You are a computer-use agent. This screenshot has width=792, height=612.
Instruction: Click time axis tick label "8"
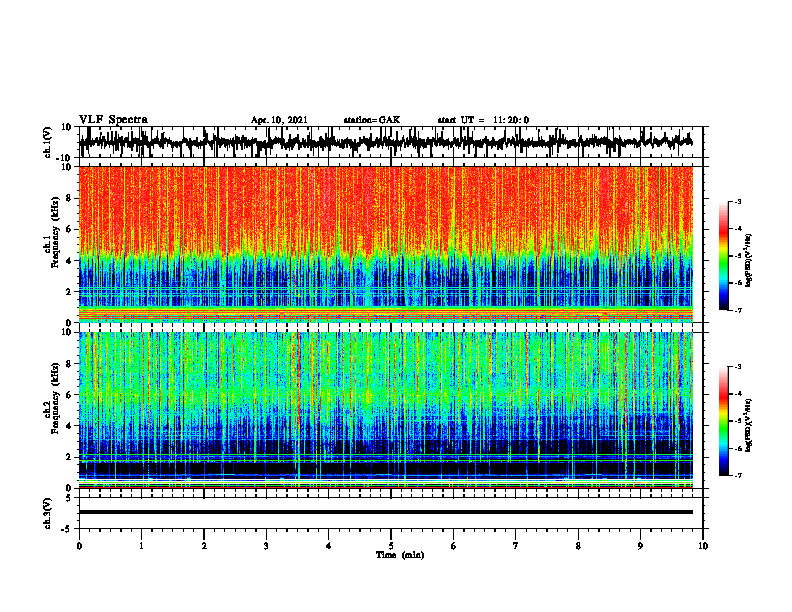click(578, 546)
